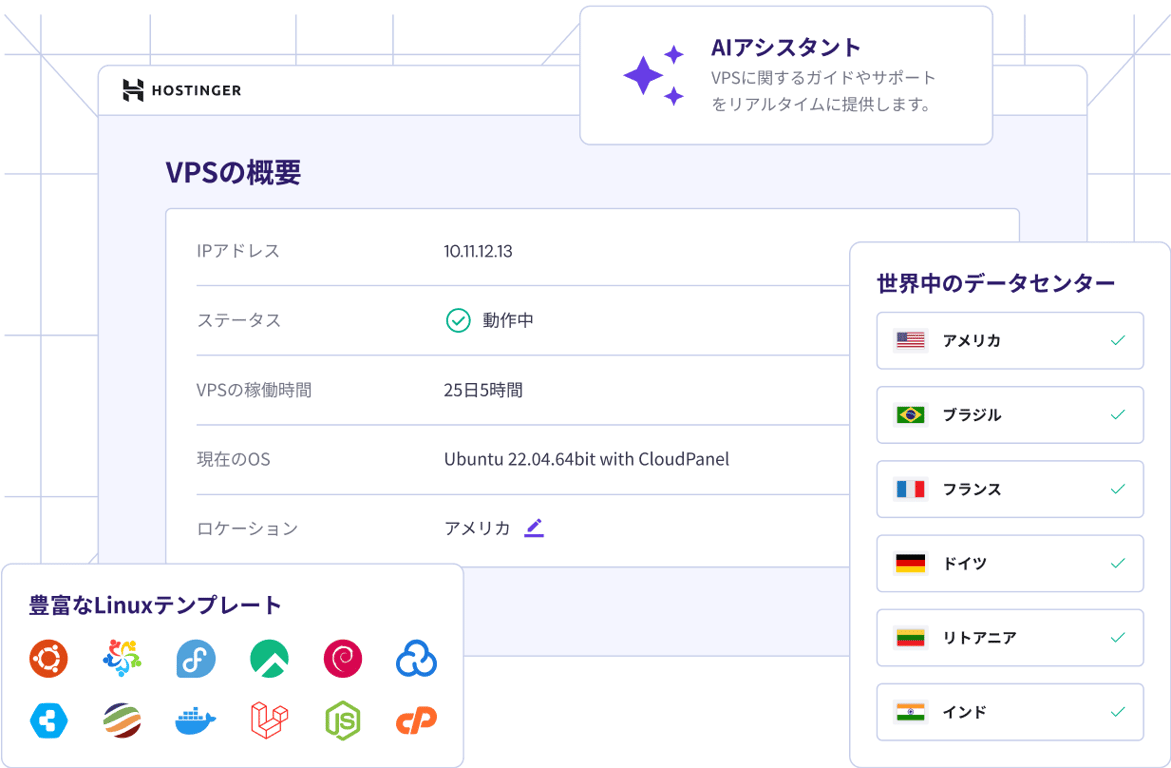1171x768 pixels.
Task: Click the Brazil flag icon
Action: point(910,415)
